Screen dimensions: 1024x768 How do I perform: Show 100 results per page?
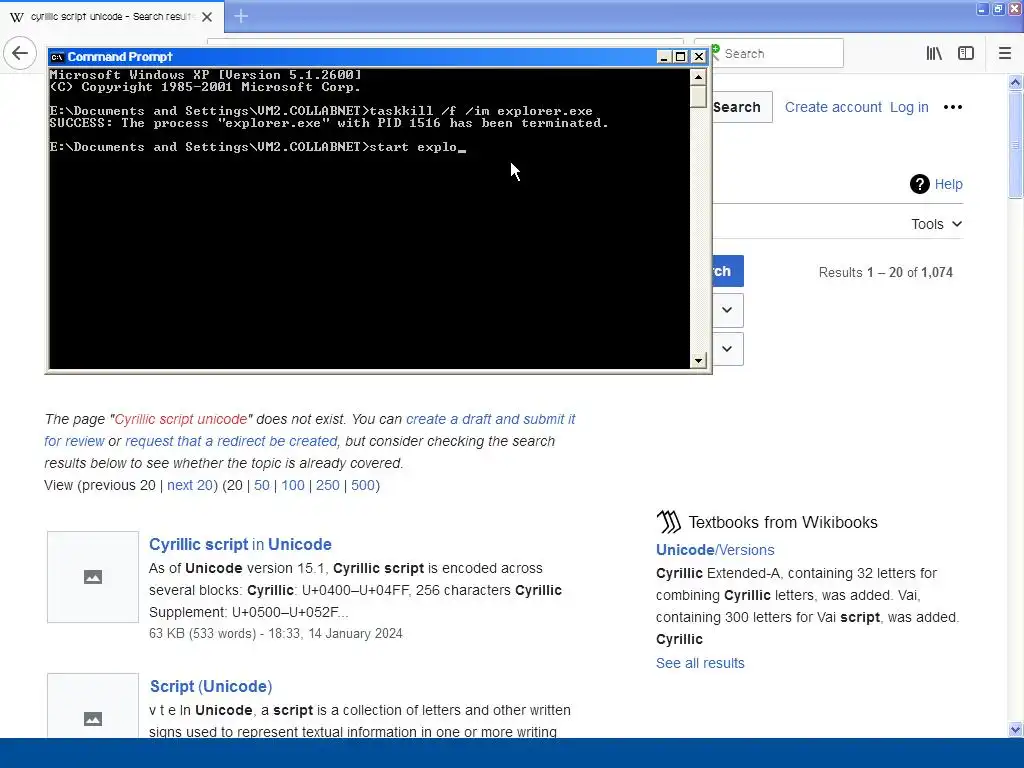point(293,485)
